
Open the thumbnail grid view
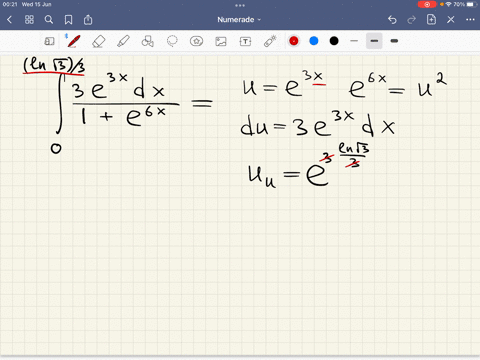(x=29, y=20)
